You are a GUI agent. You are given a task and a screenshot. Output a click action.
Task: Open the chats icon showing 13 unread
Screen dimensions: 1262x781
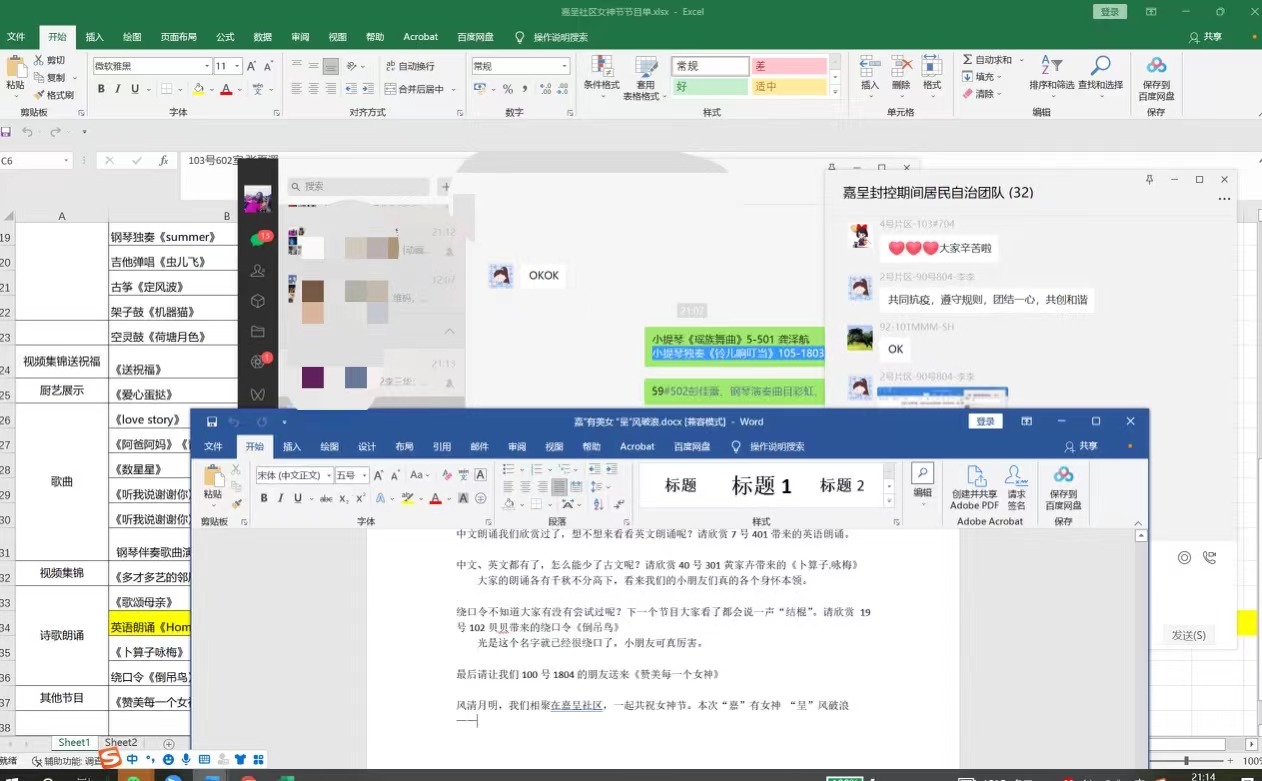point(255,237)
